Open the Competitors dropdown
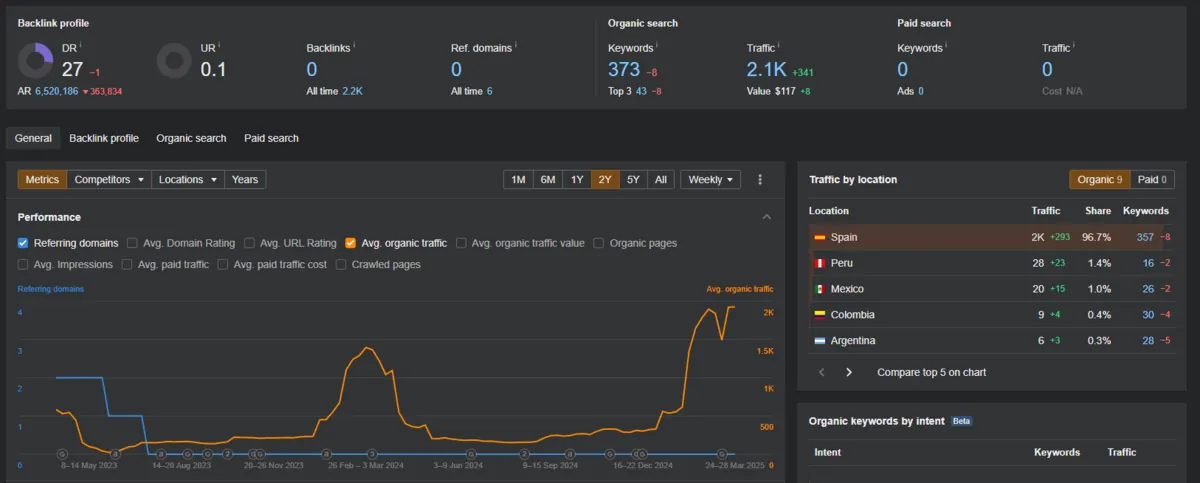This screenshot has height=483, width=1200. pos(110,180)
